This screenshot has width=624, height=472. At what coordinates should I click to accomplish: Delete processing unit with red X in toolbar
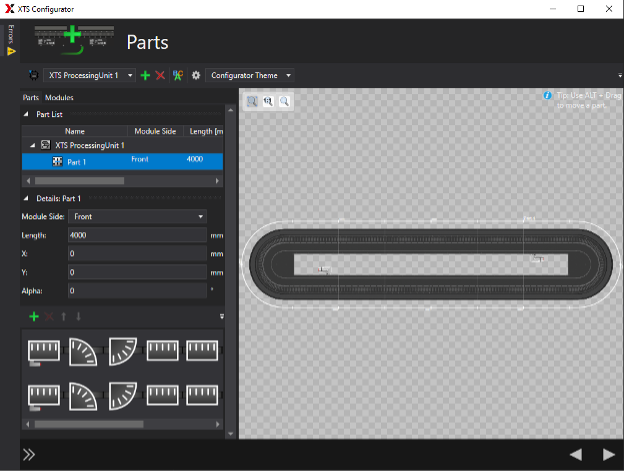pos(160,75)
